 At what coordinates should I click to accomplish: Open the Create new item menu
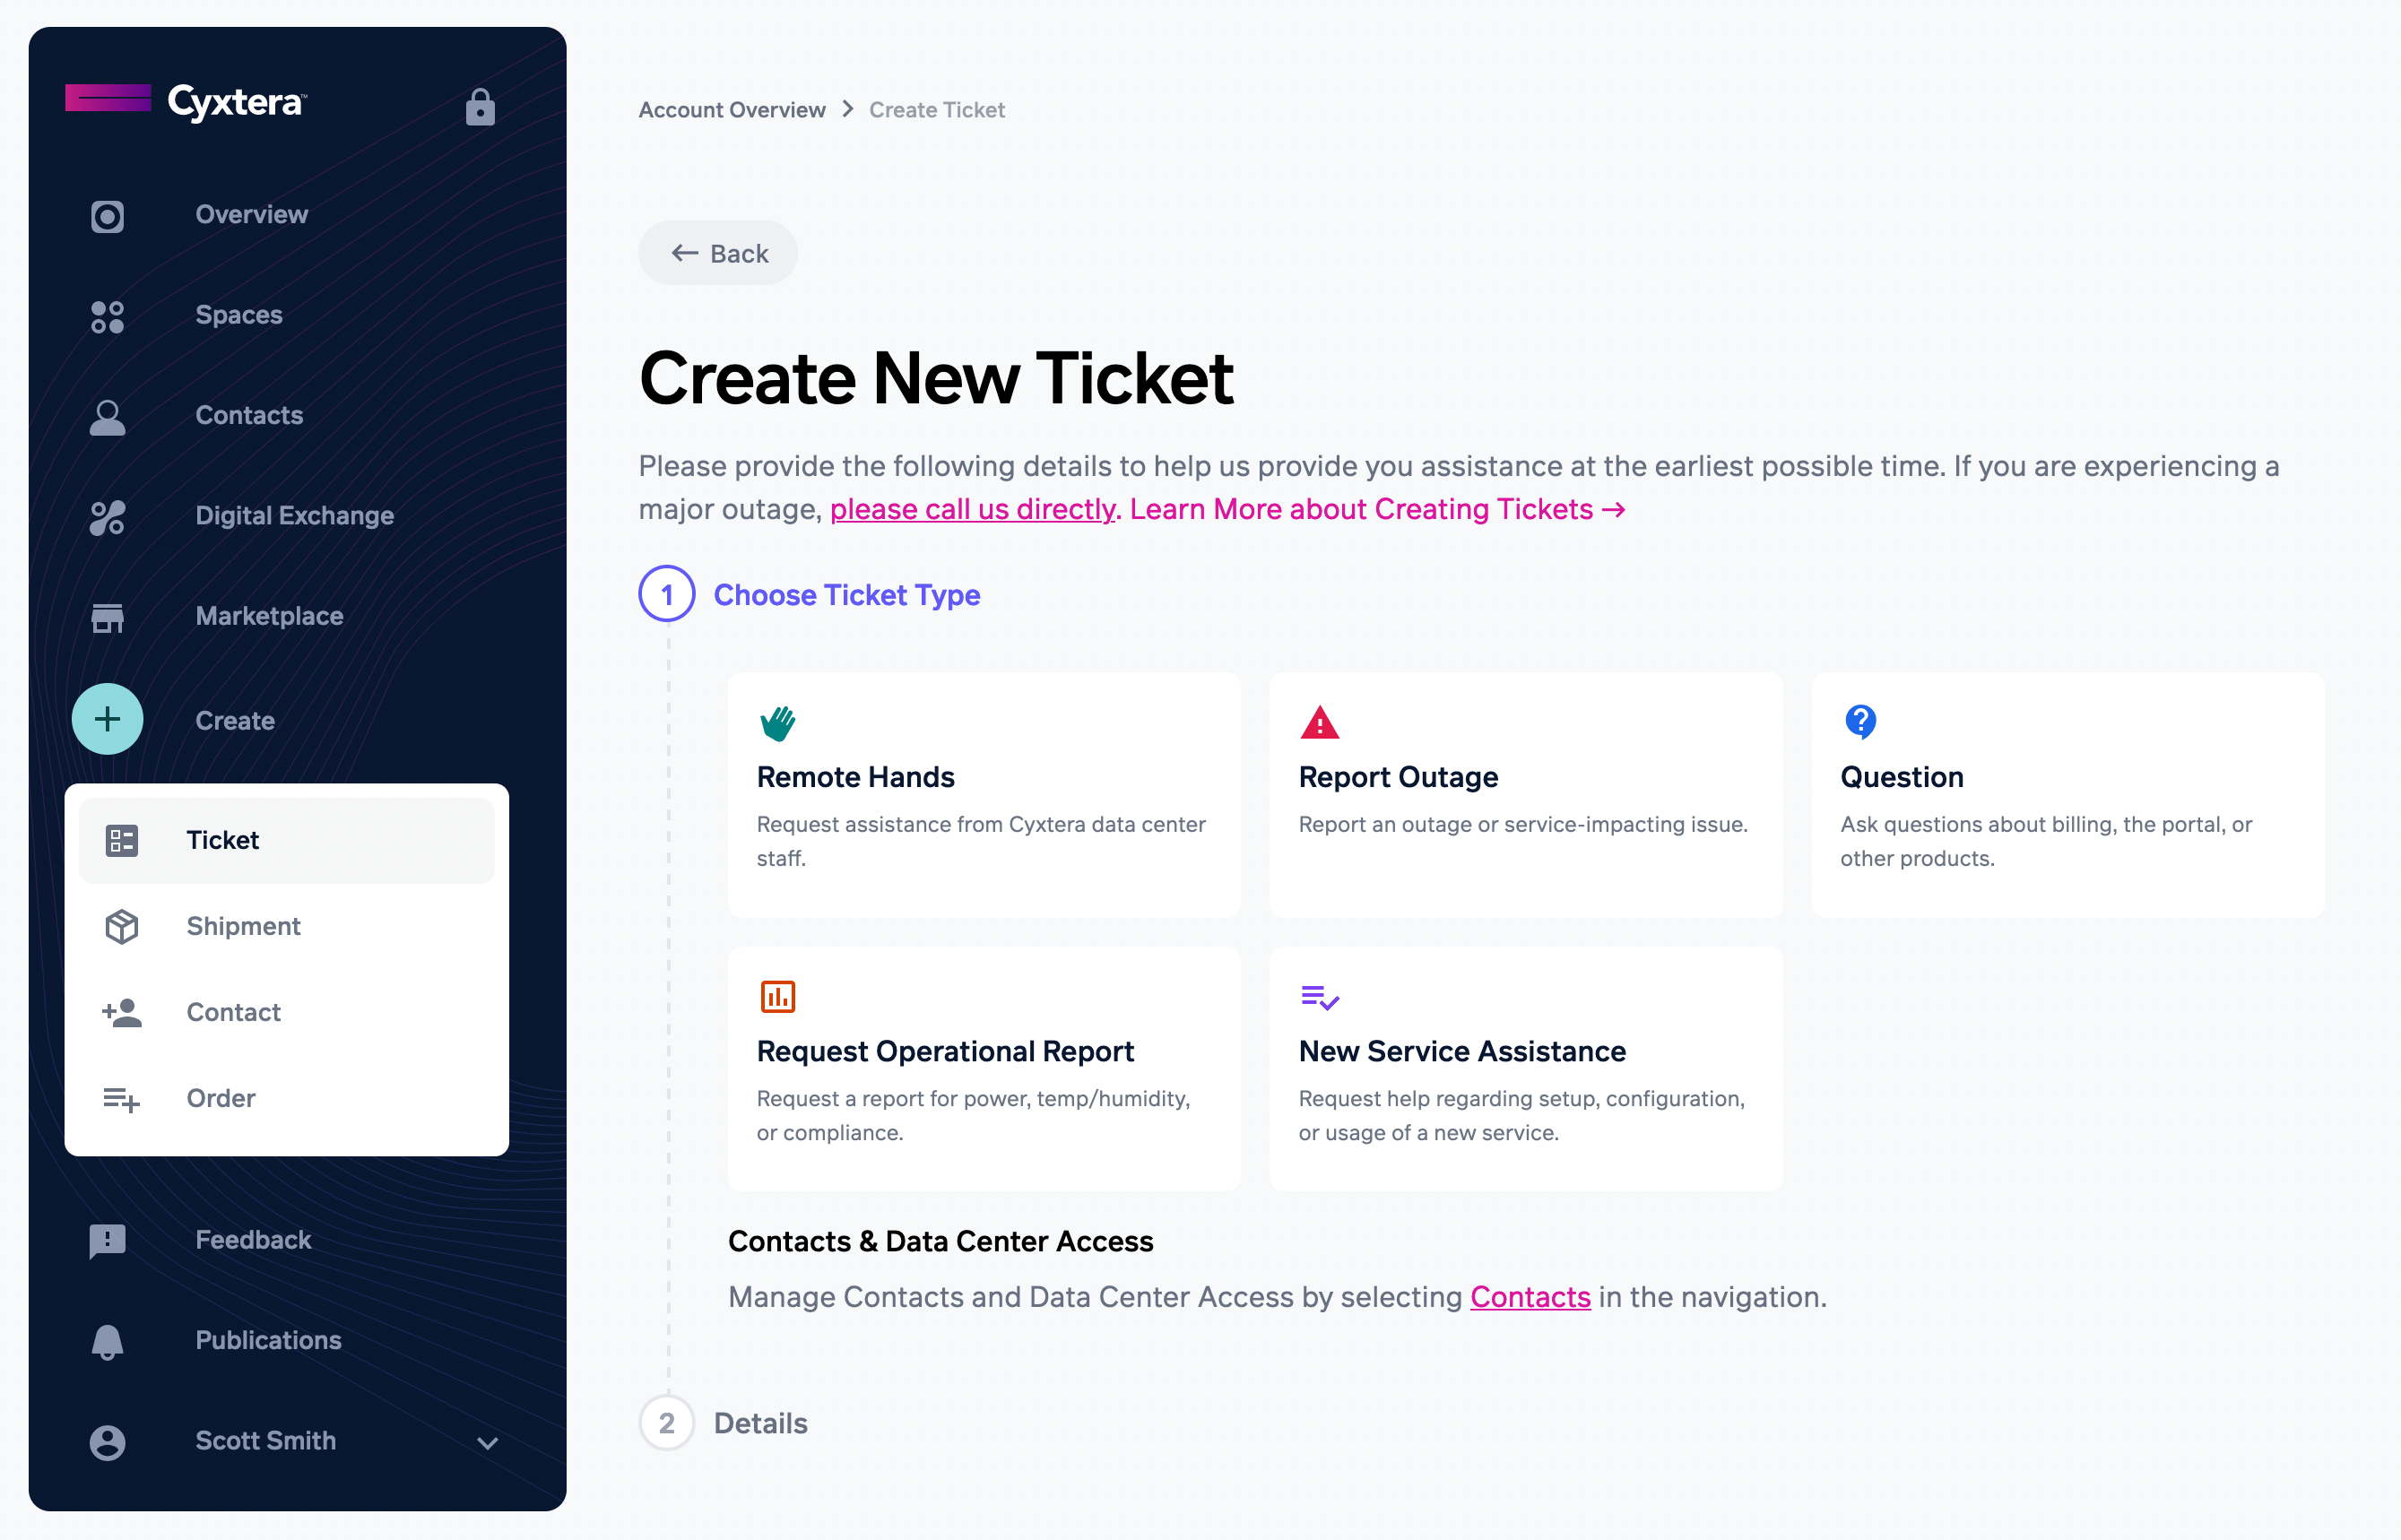[x=107, y=719]
